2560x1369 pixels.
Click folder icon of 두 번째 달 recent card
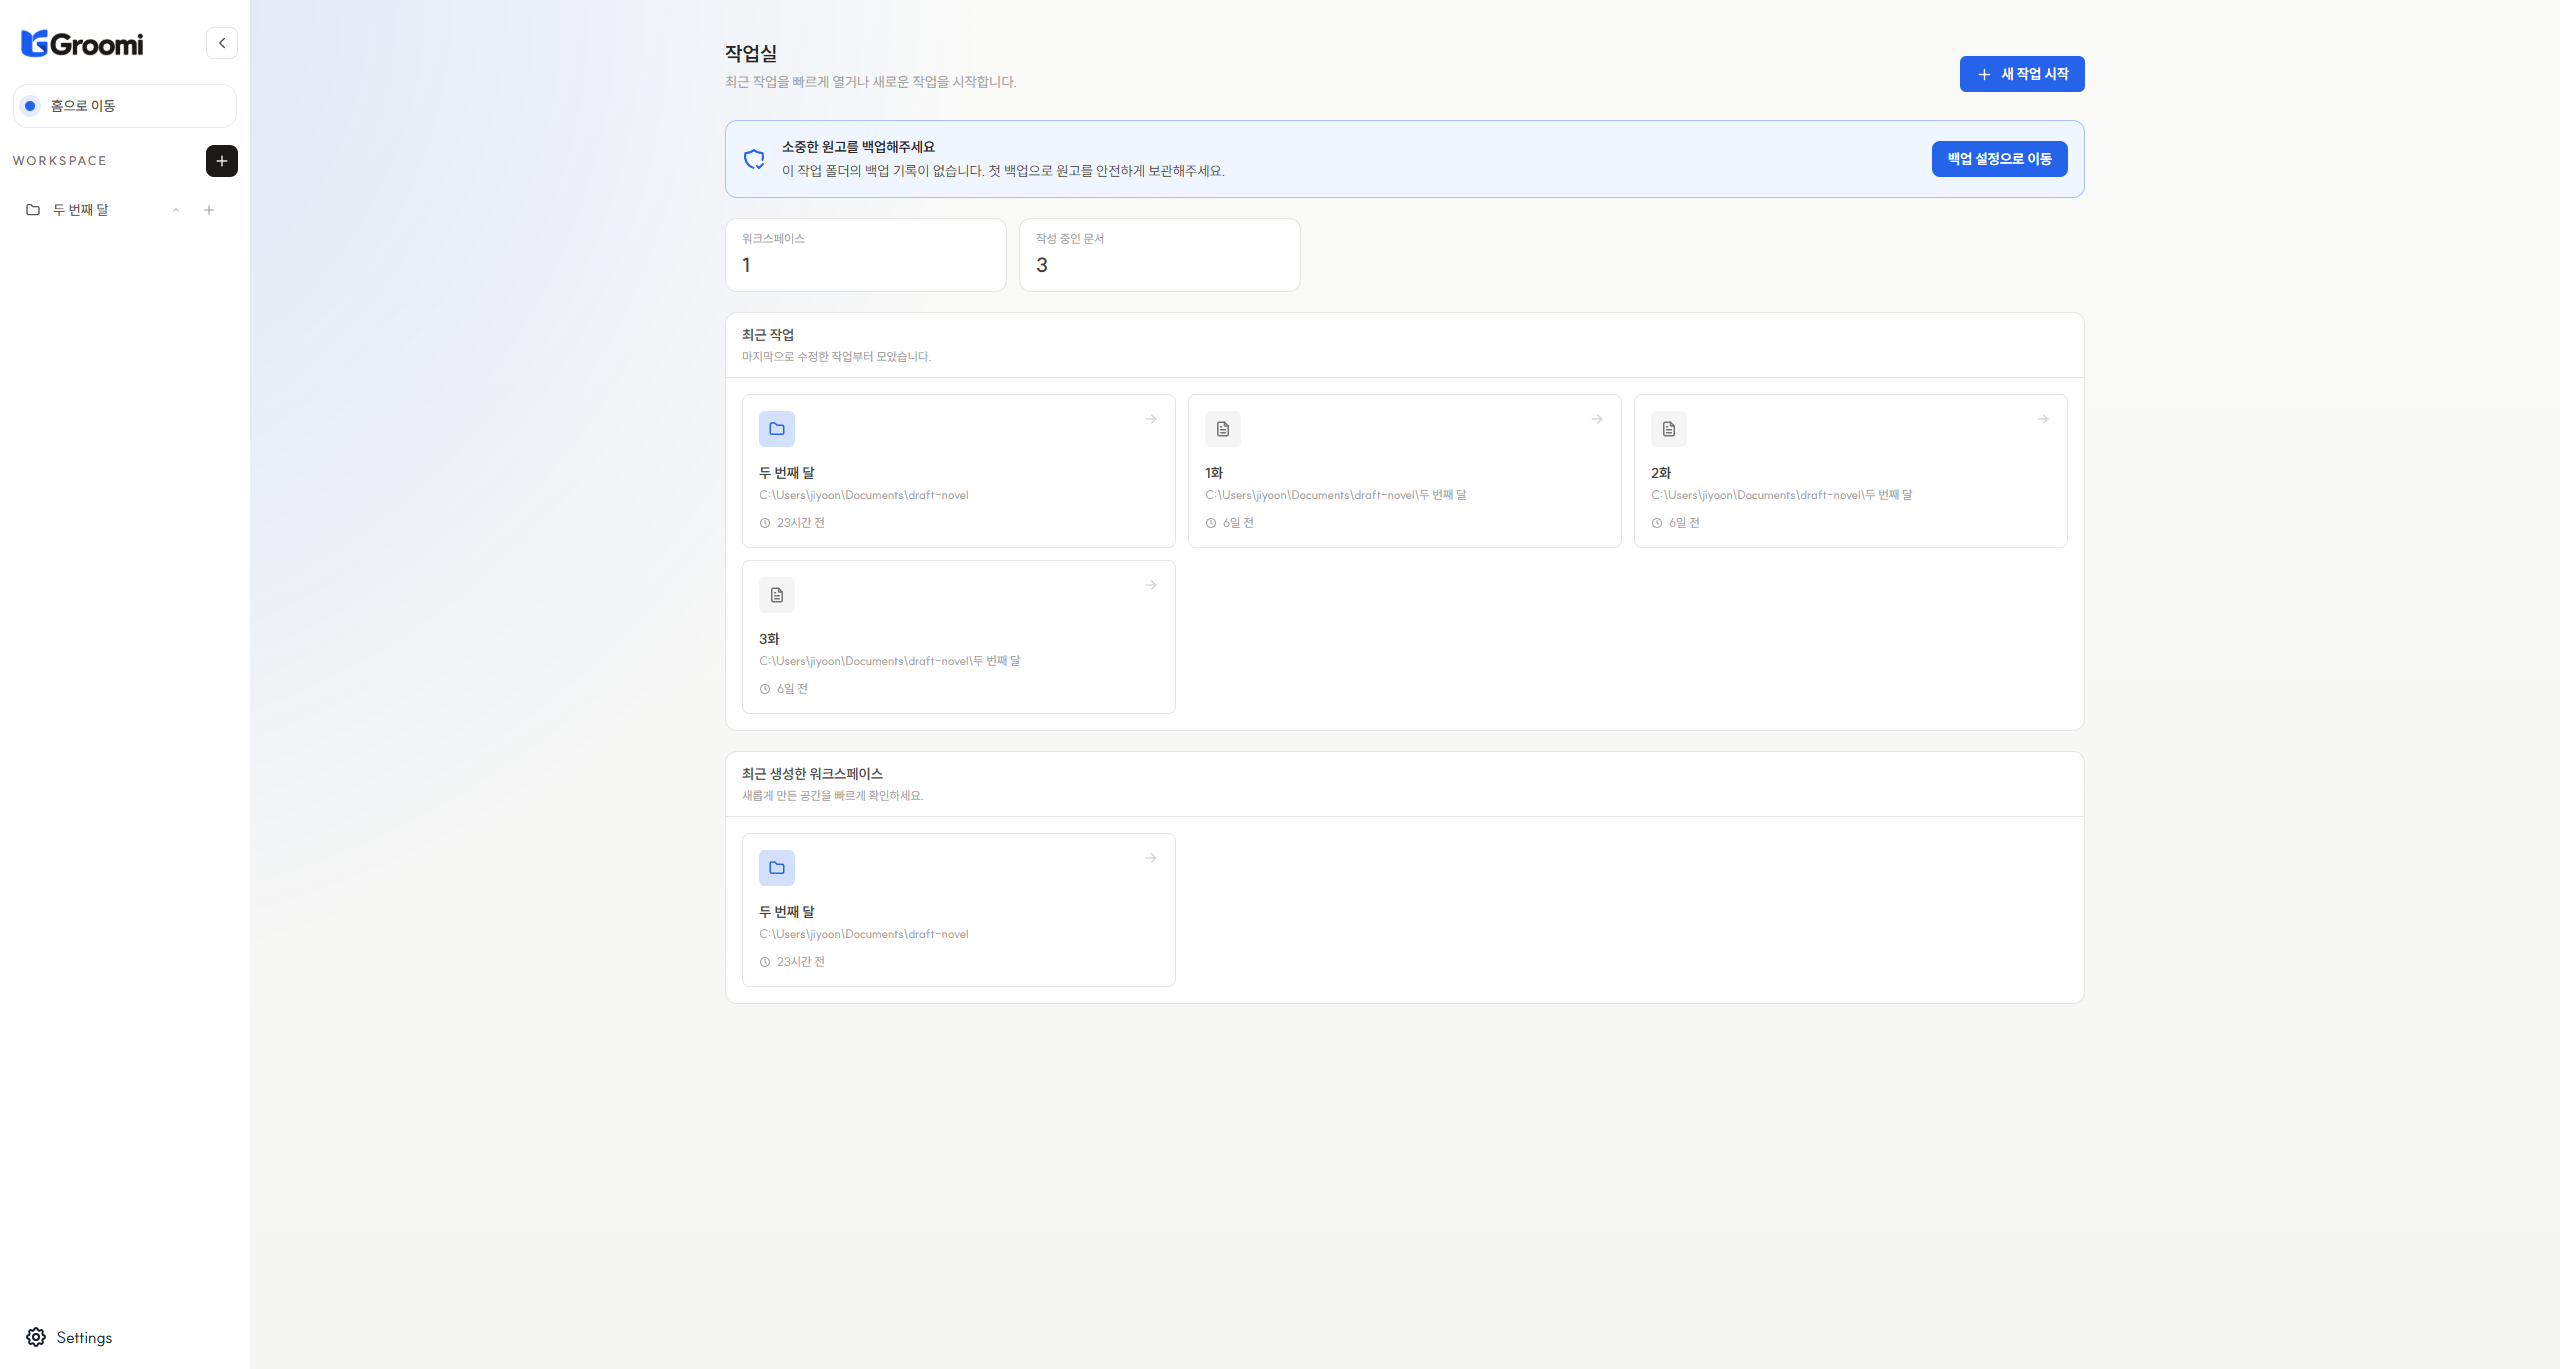pos(777,429)
